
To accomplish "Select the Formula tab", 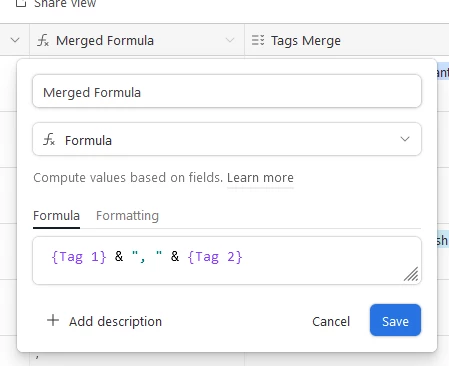I will tap(56, 216).
